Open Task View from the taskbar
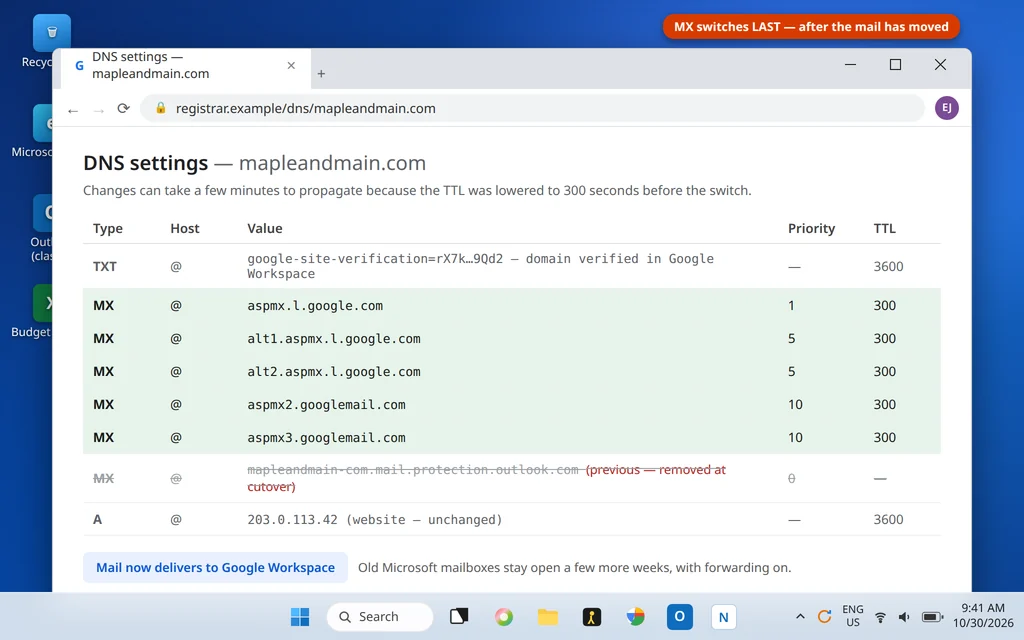Screen dimensions: 1024x640 [459, 616]
